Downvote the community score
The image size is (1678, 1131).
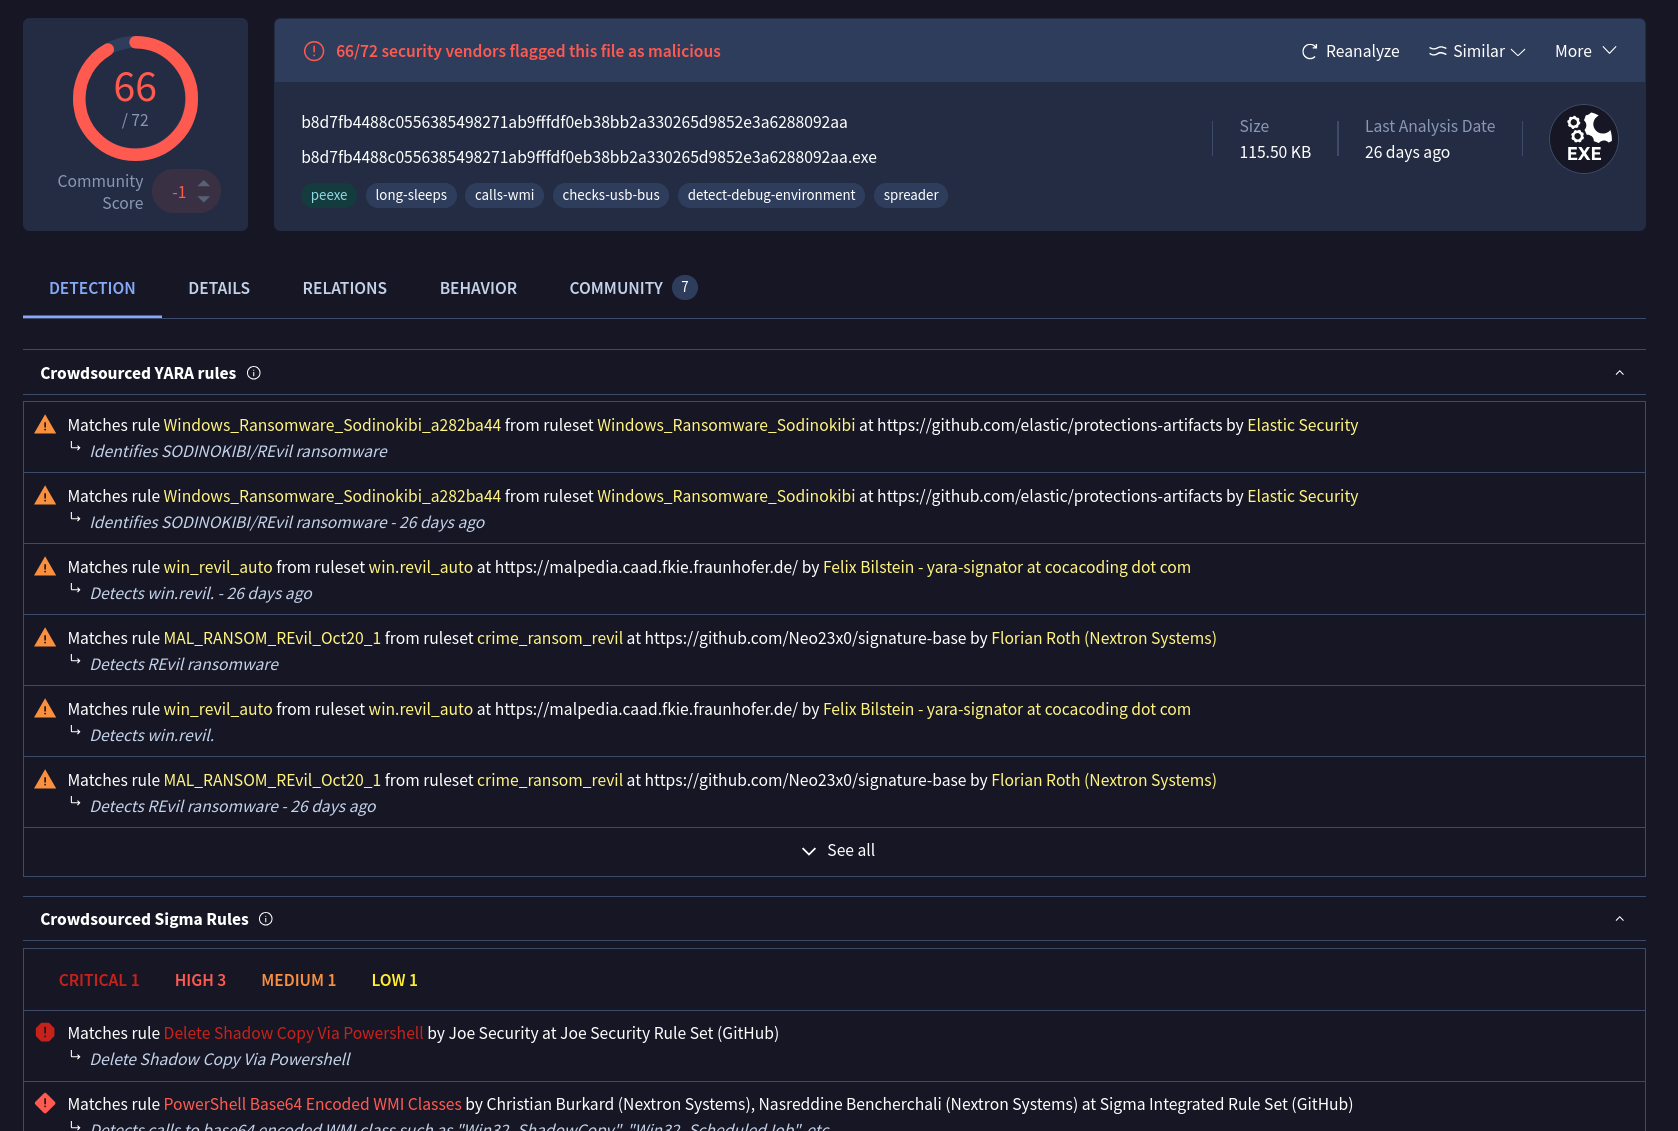pos(204,200)
